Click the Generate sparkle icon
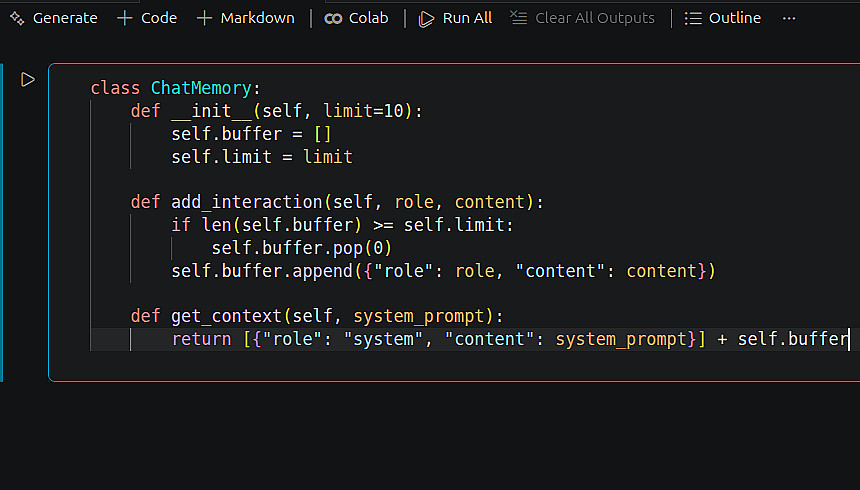 click(x=17, y=18)
